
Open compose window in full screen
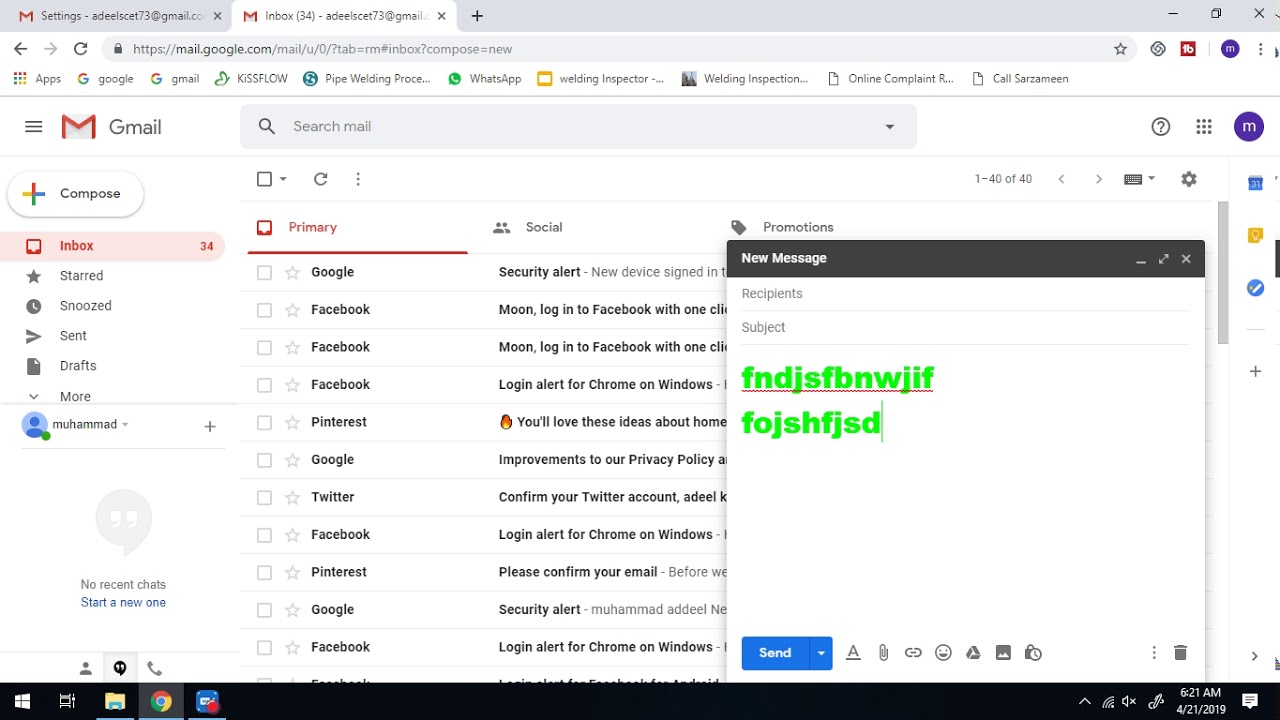[x=1163, y=259]
